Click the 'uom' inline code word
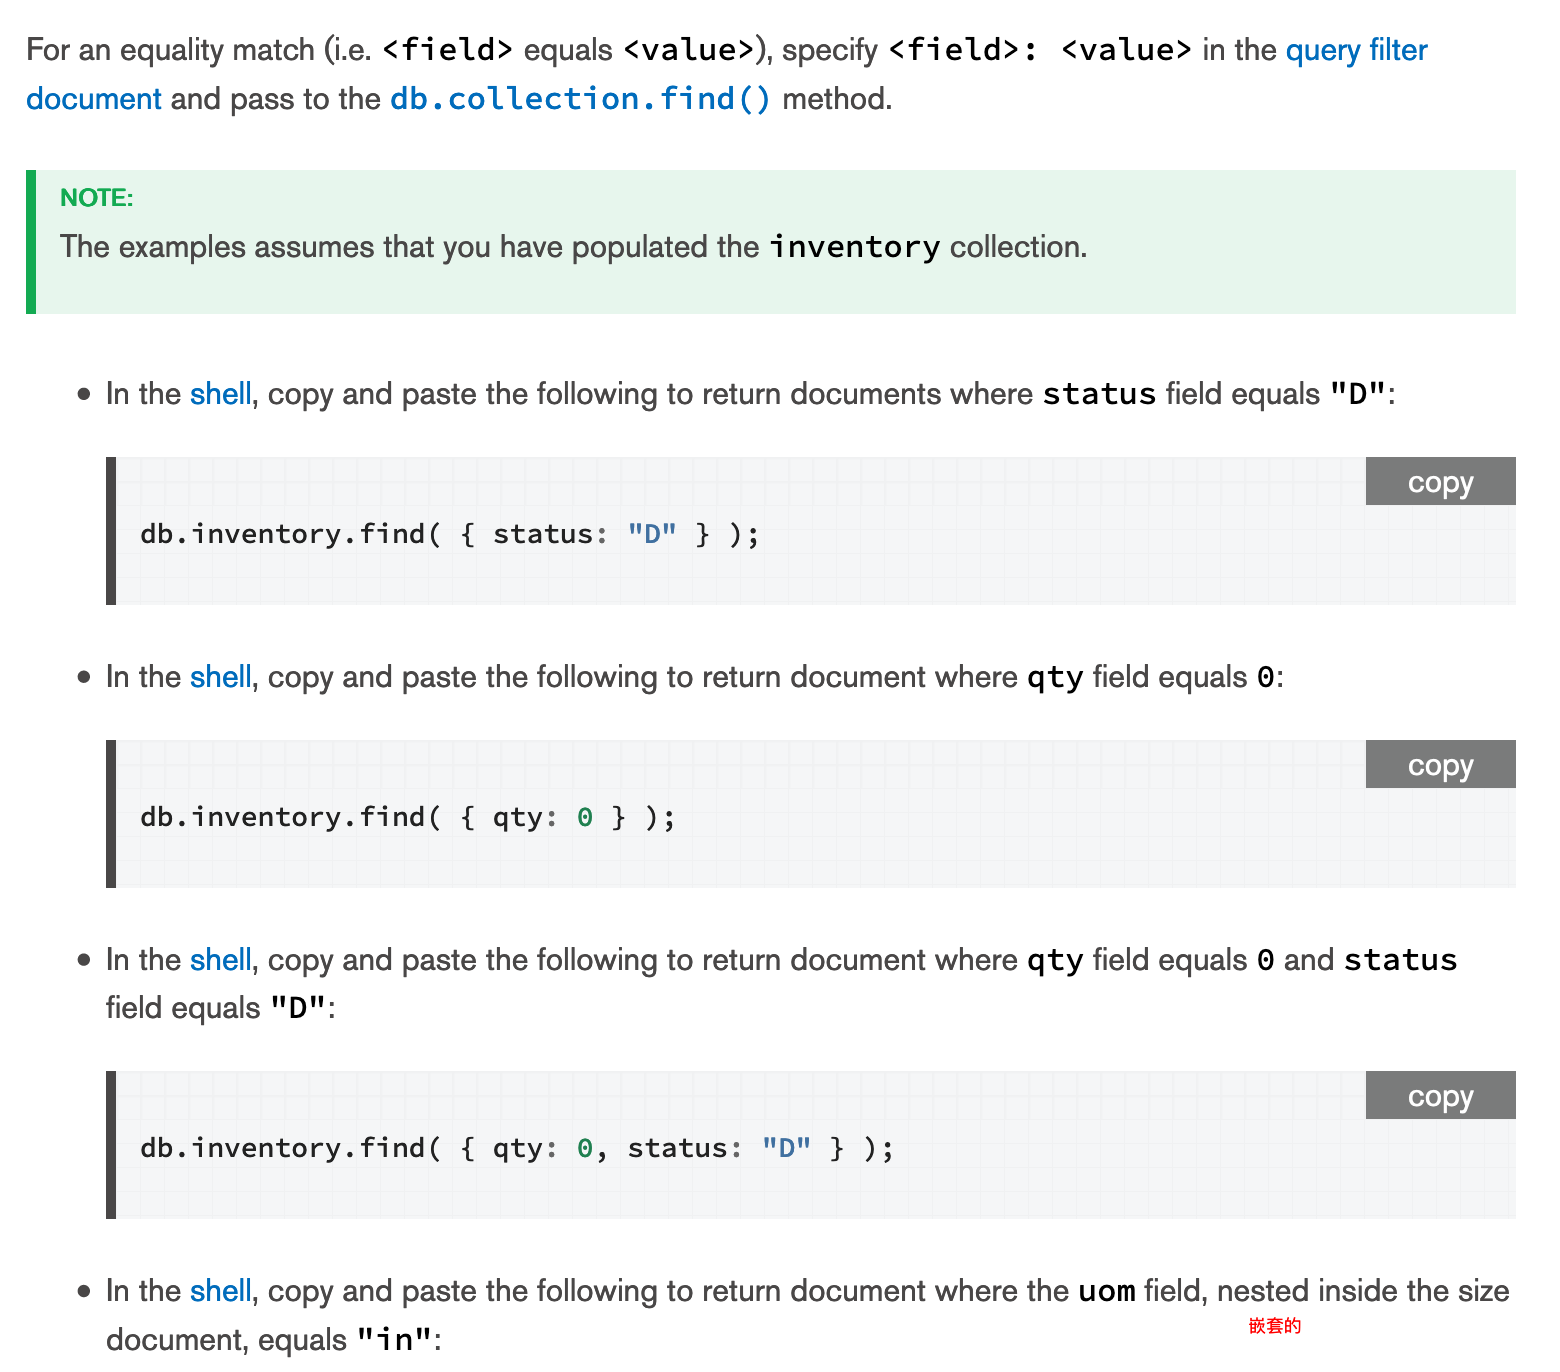 click(x=1106, y=1291)
